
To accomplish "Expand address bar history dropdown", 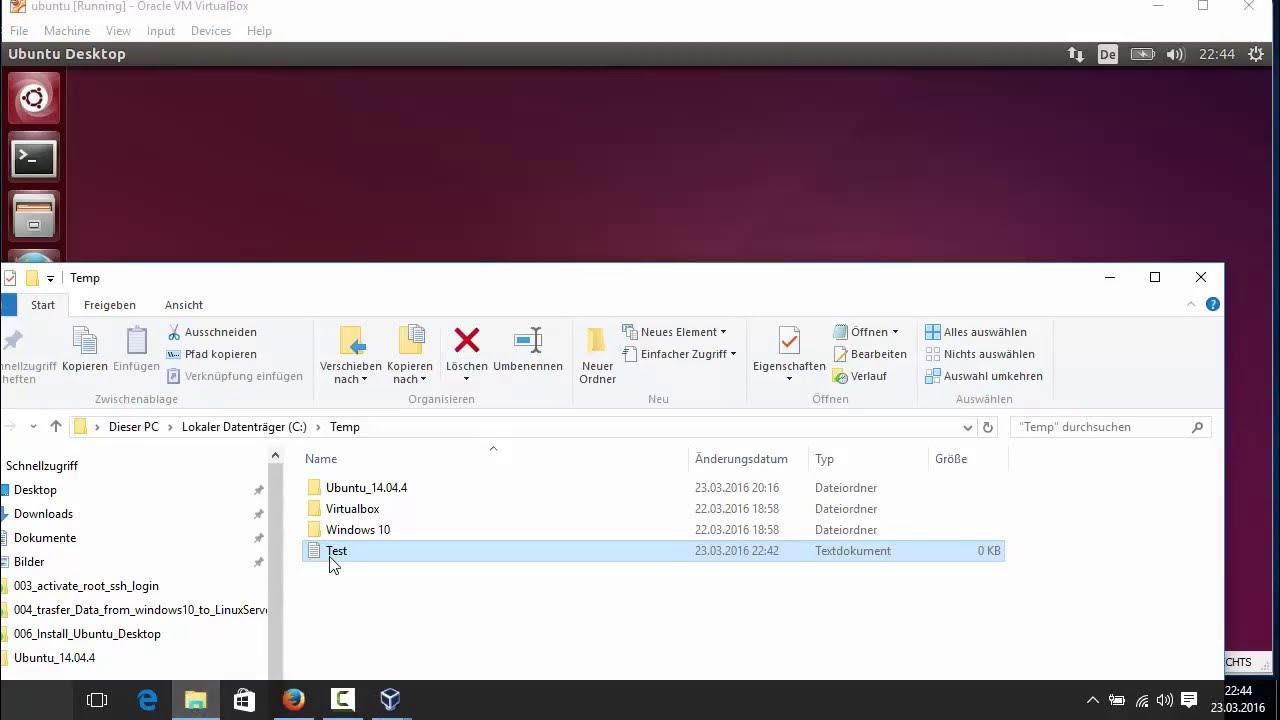I will coord(967,427).
